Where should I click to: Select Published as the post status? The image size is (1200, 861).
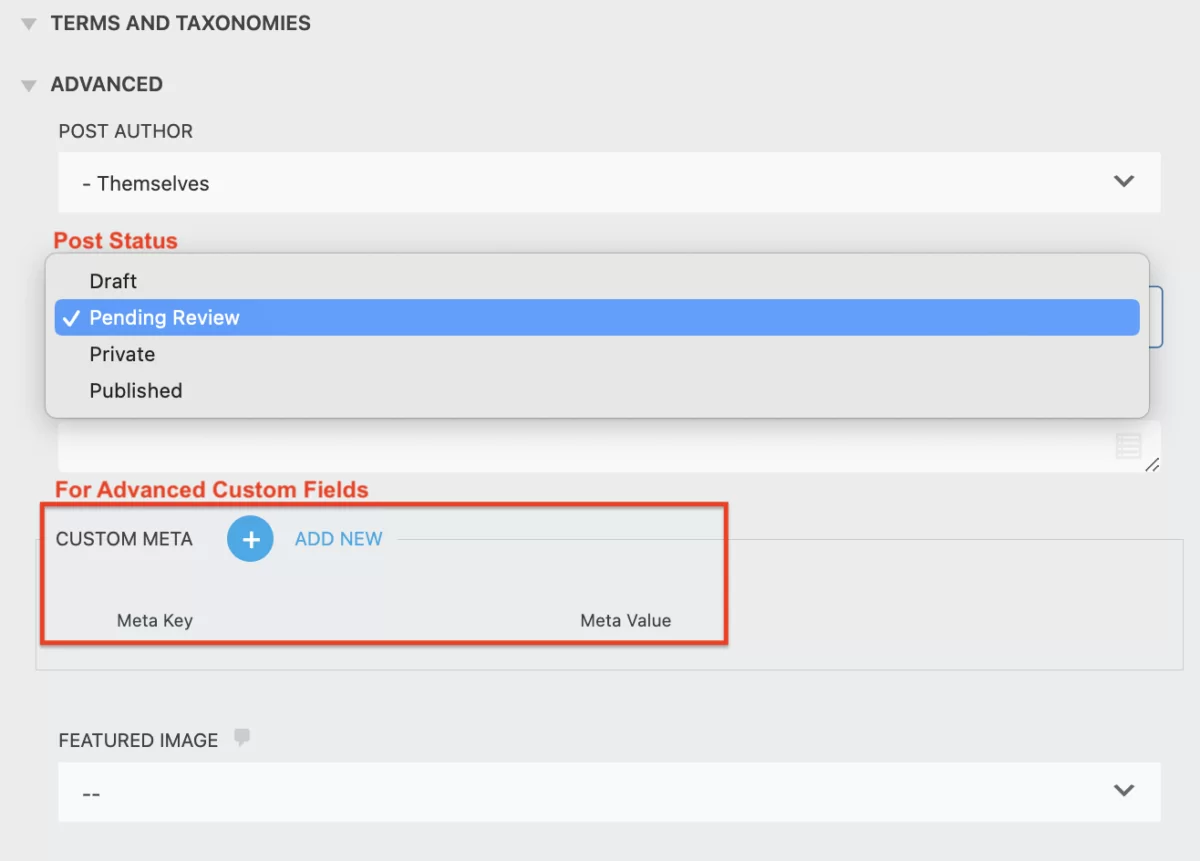coord(136,390)
